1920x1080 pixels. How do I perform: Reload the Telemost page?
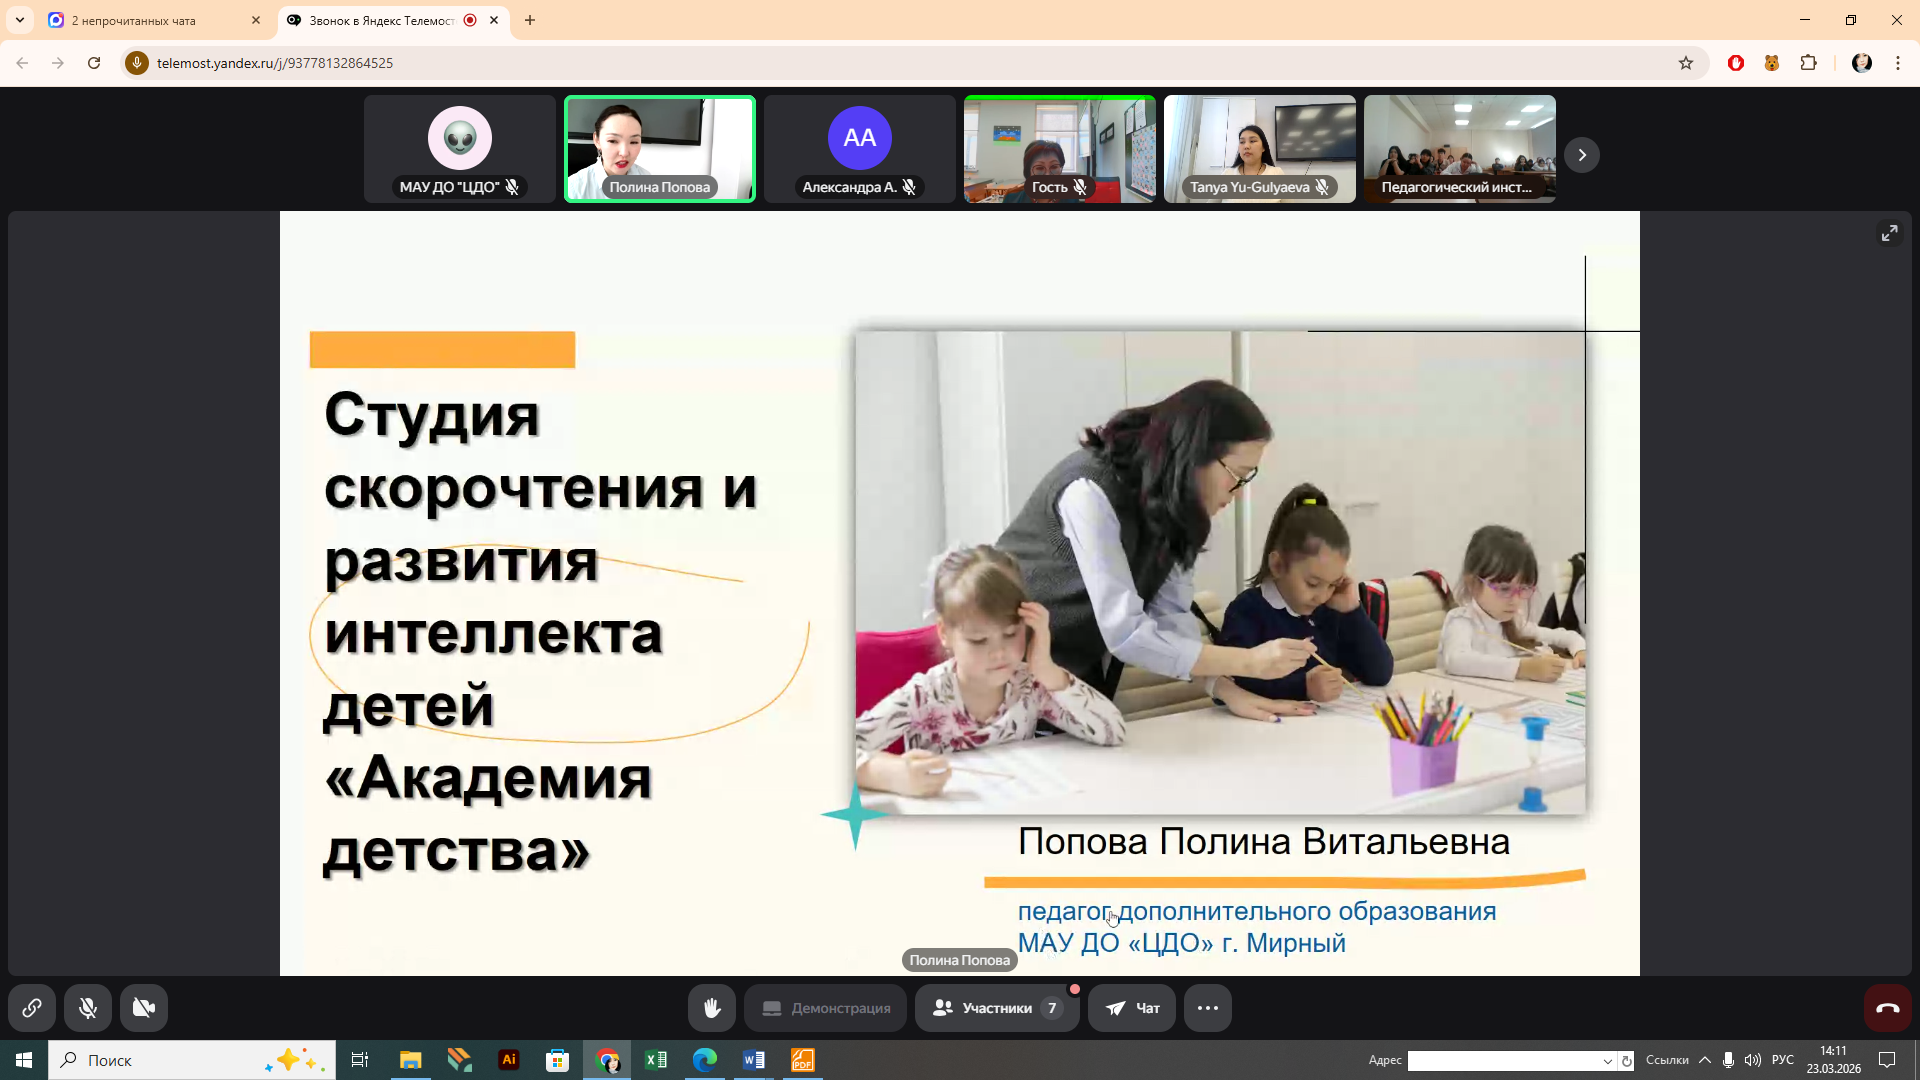pos(94,63)
